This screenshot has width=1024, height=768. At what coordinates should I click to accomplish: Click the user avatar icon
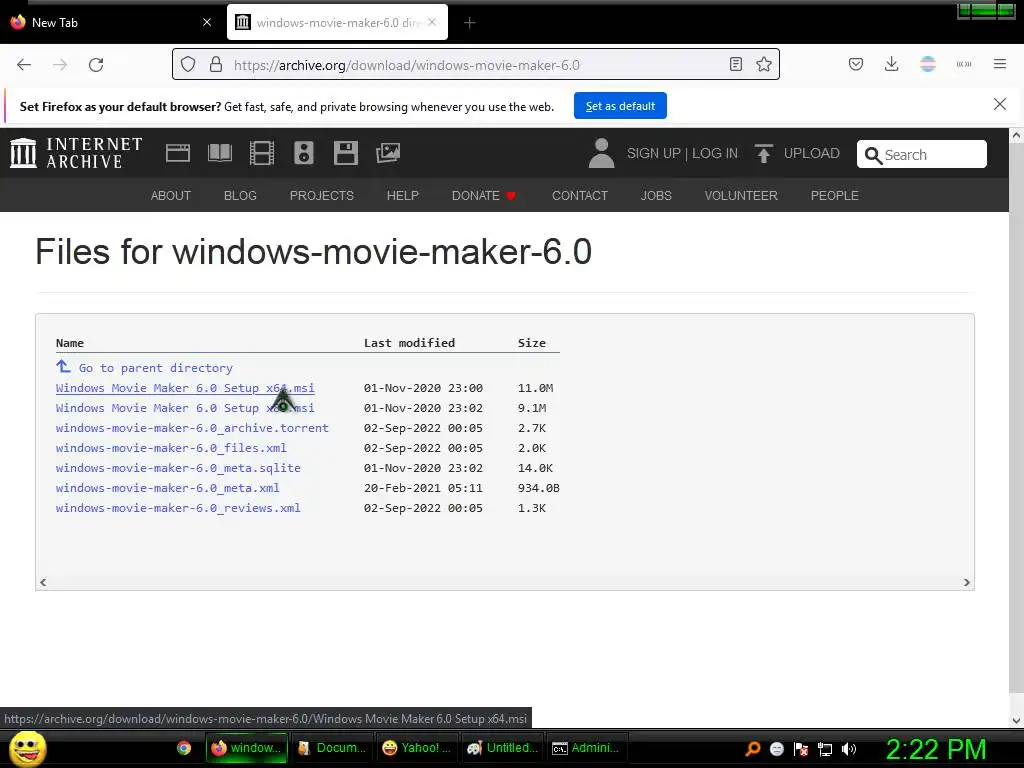pyautogui.click(x=601, y=153)
